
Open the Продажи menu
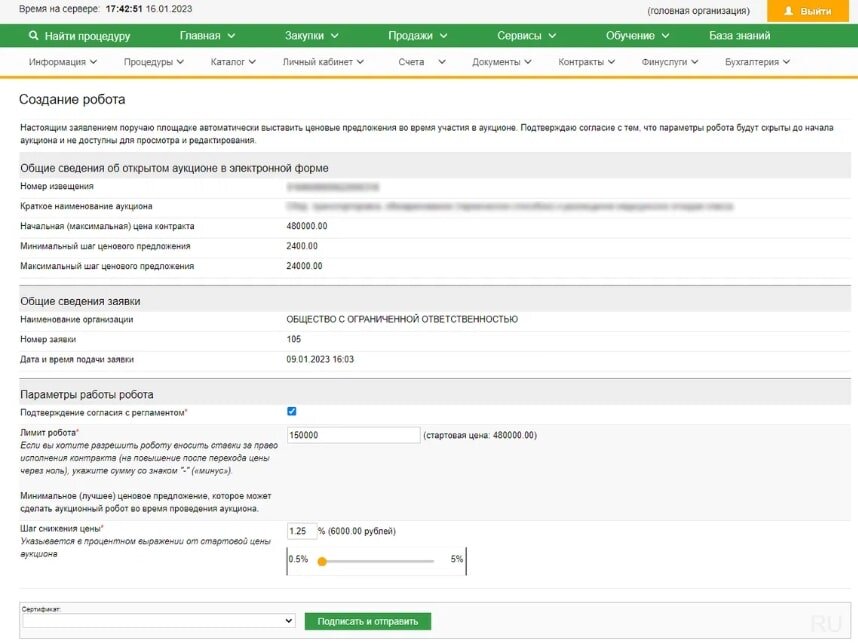[x=418, y=36]
